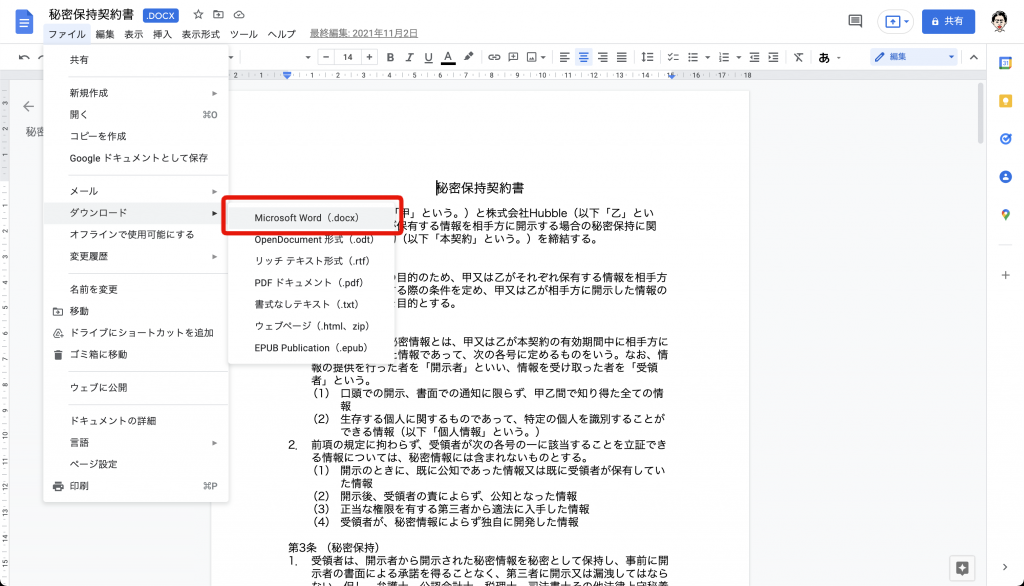
Task: Open bulleted list style dropdown arrow
Action: click(707, 57)
